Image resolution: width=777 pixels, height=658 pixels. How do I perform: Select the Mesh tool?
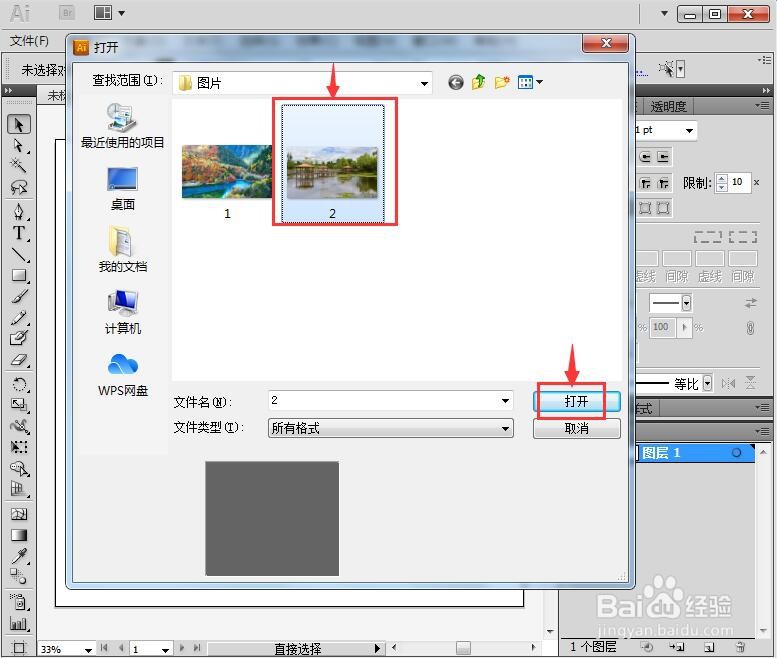[19, 514]
